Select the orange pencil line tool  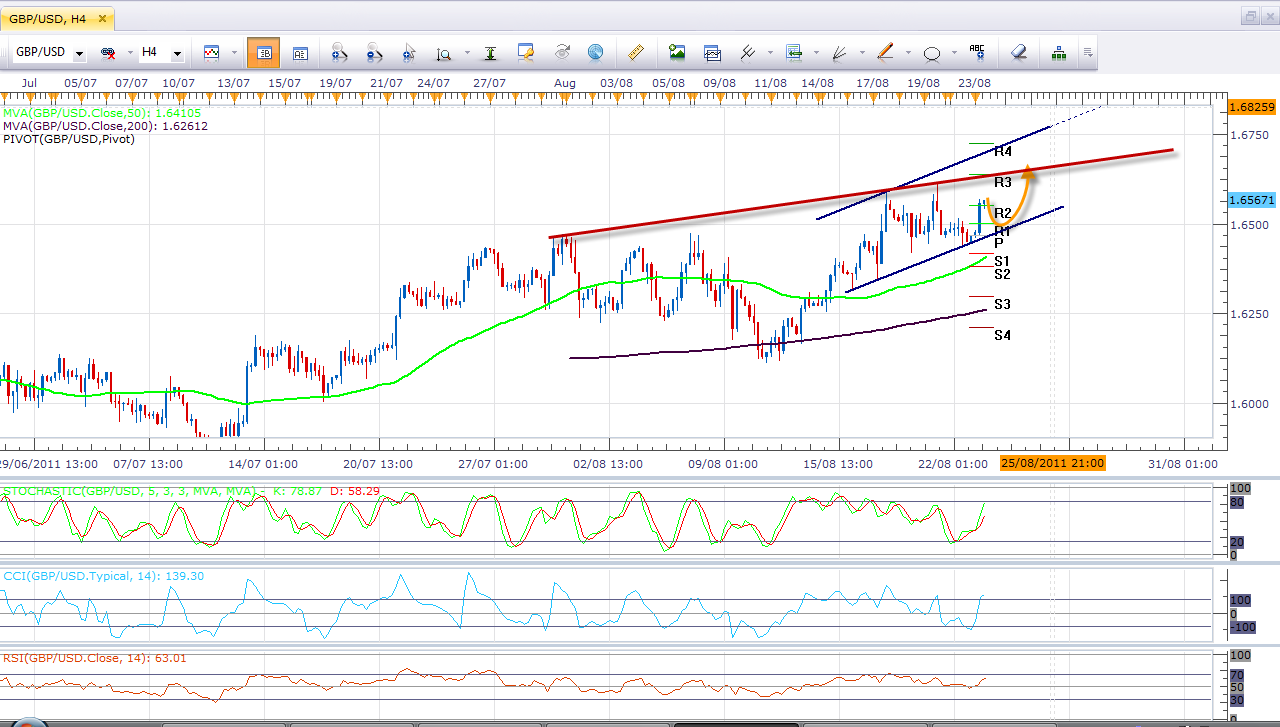(886, 52)
